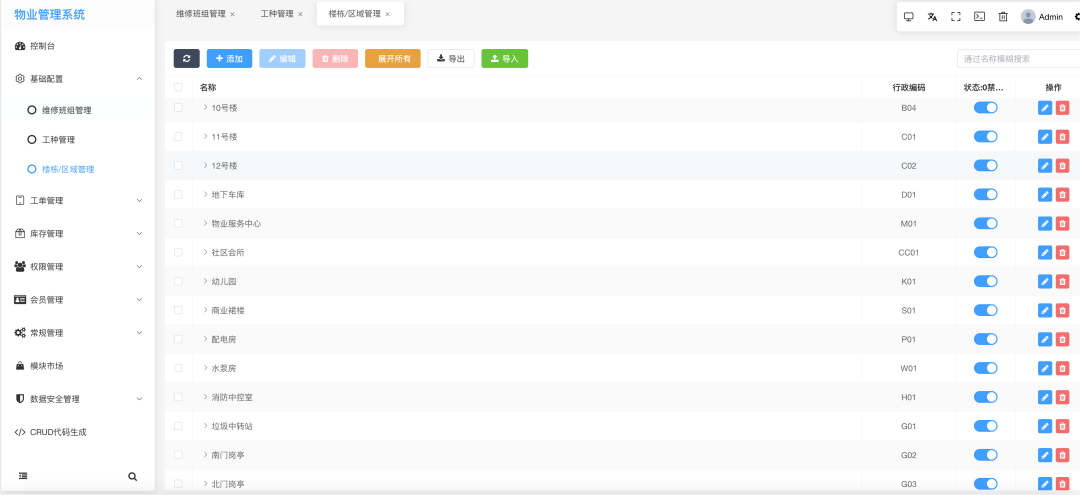The width and height of the screenshot is (1080, 495).
Task: Click the green 导入 import button
Action: click(x=505, y=59)
